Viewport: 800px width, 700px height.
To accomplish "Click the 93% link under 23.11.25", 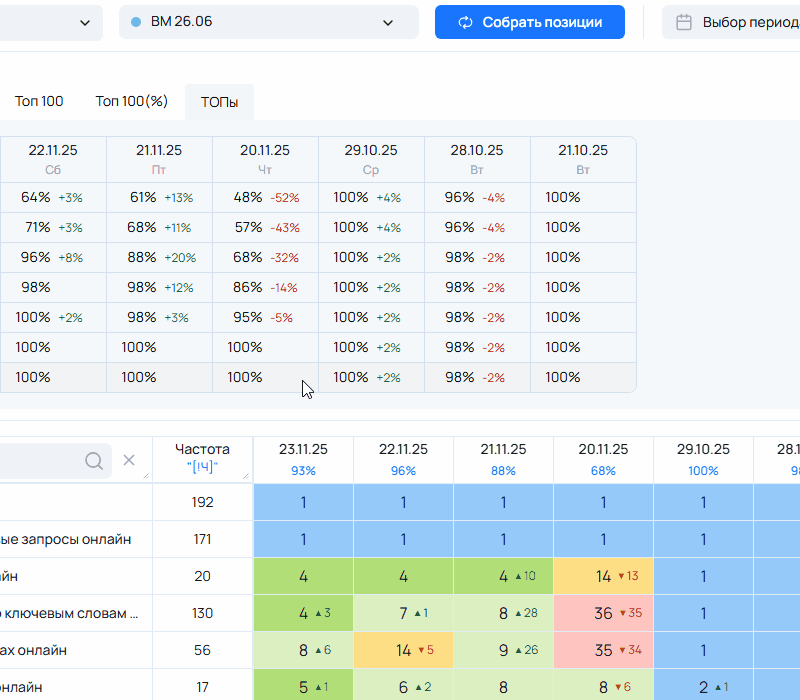I will point(303,470).
